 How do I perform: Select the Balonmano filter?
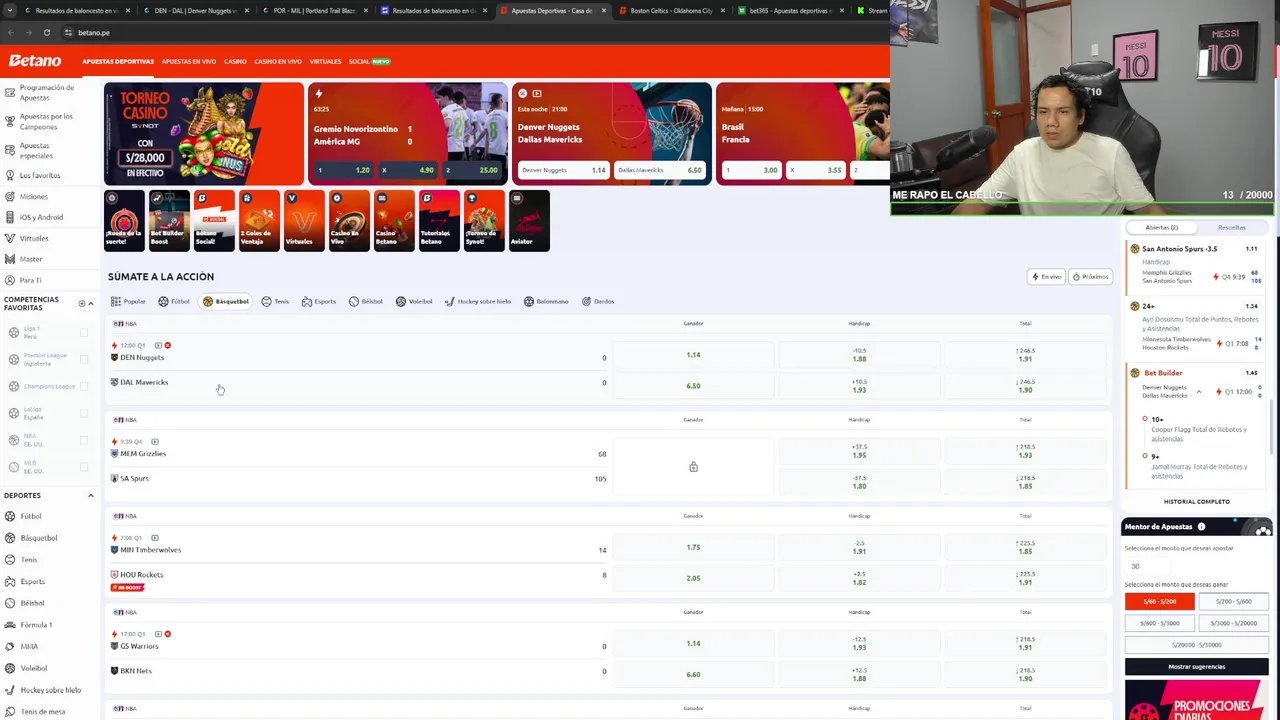(546, 301)
